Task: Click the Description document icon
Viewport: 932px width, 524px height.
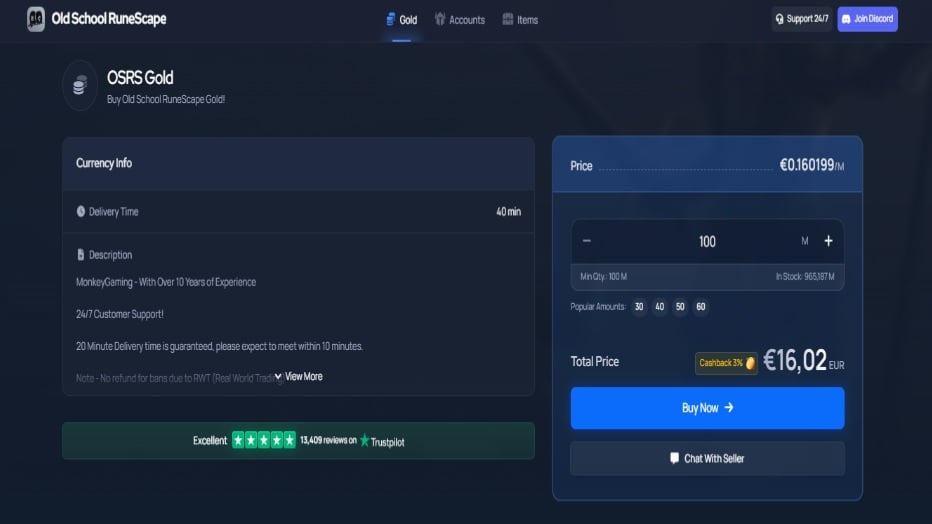Action: (x=81, y=255)
